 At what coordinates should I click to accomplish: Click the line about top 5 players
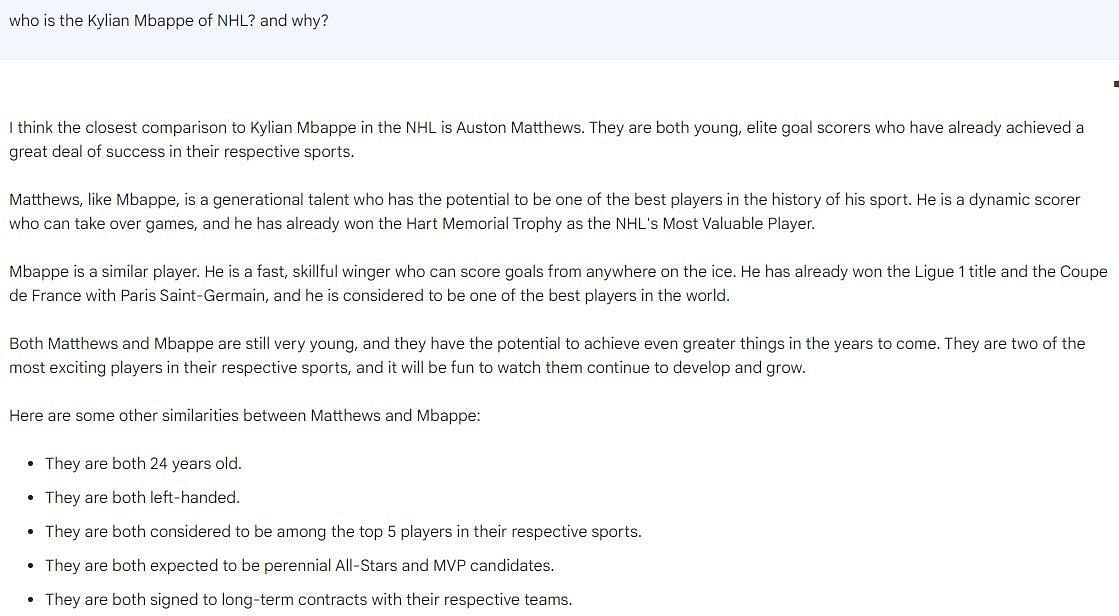click(x=343, y=532)
